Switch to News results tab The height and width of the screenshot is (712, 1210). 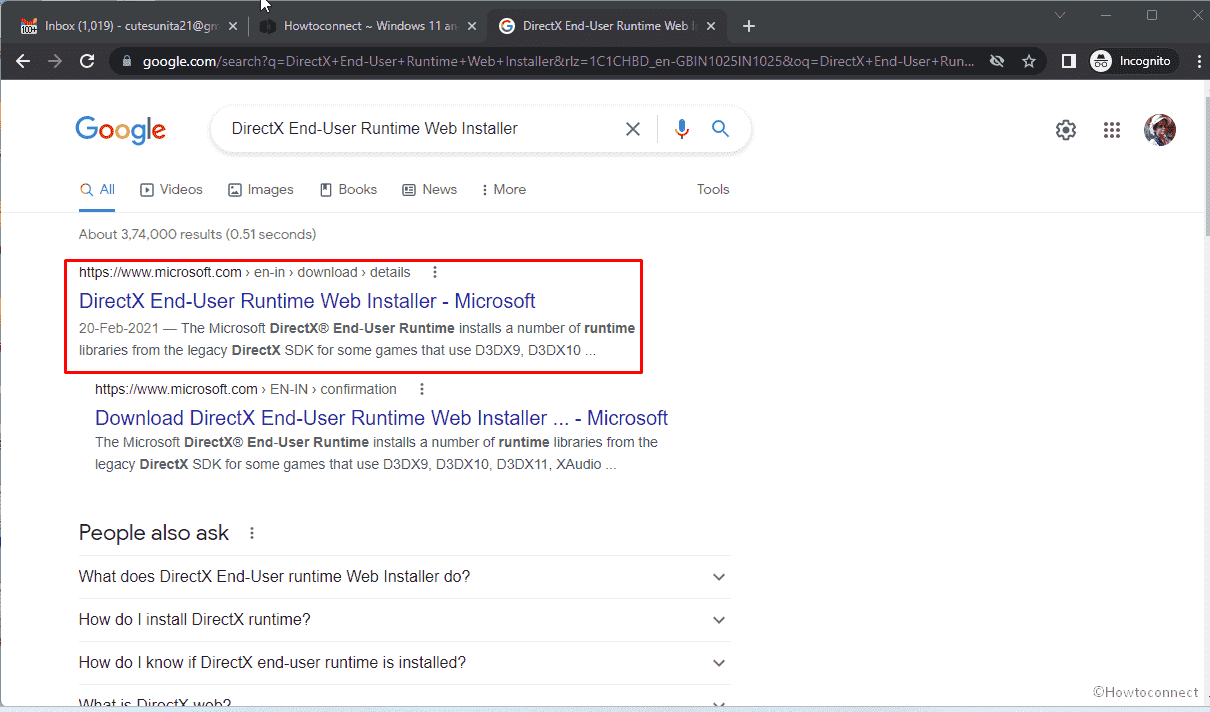click(429, 190)
